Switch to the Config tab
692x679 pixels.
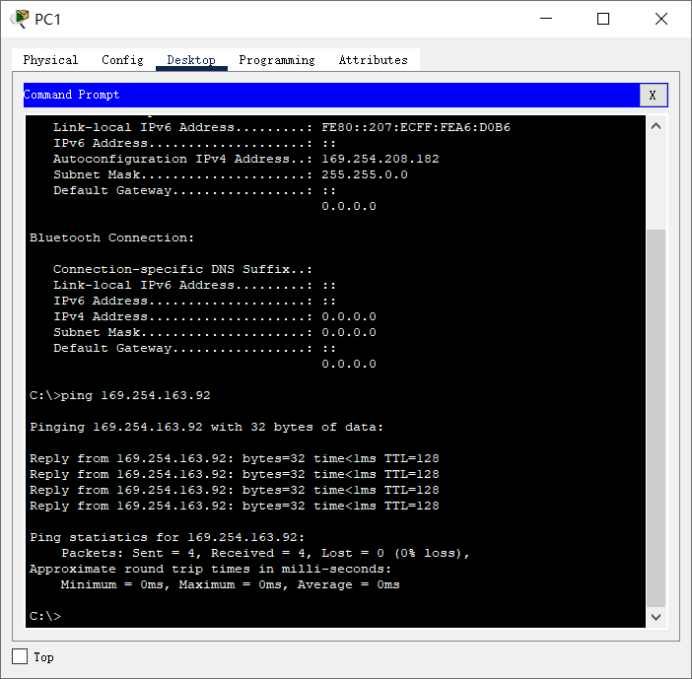(x=122, y=60)
